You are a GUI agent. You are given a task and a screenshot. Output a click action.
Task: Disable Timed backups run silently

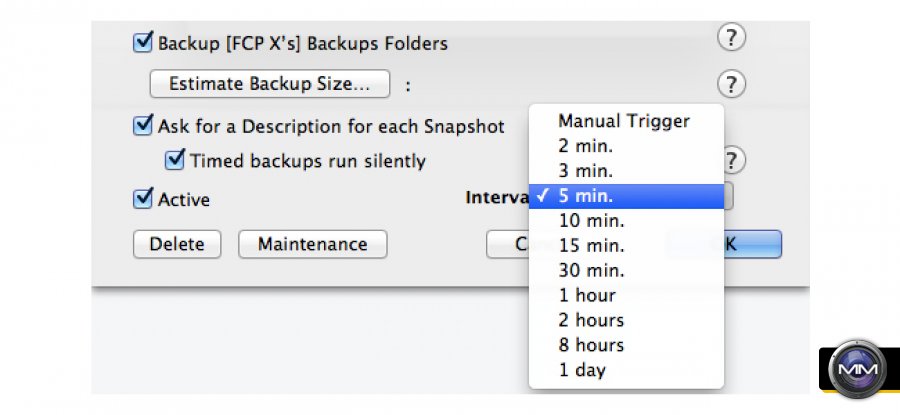point(176,160)
